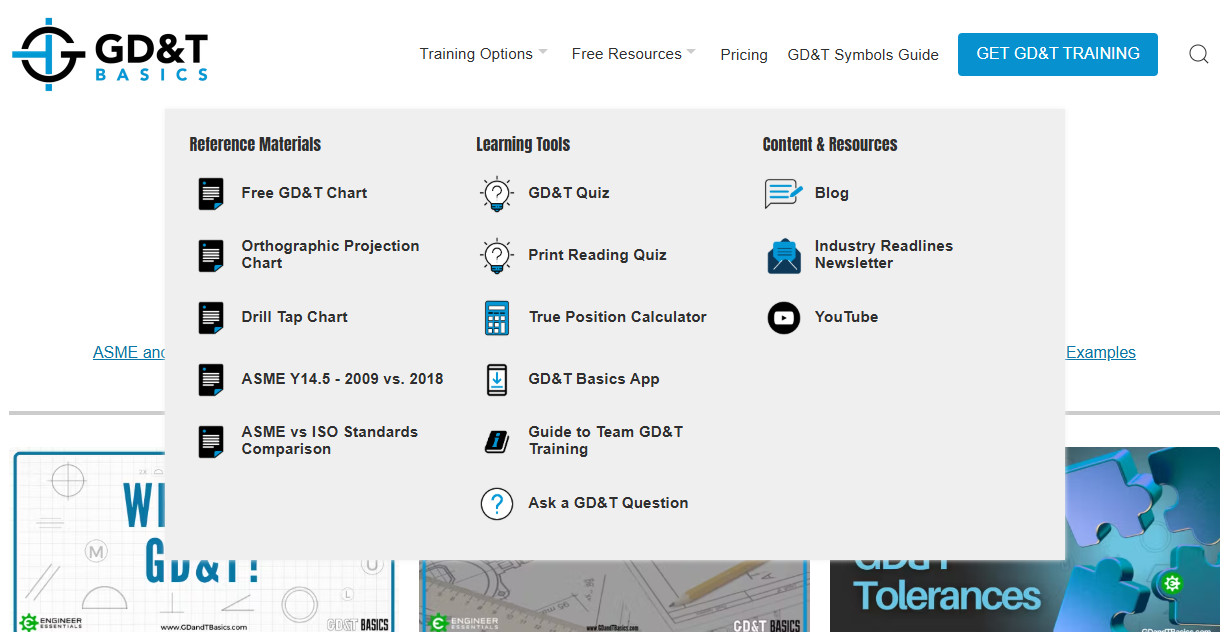Click the document icon beside ASME Y14.5 - 2009 vs. 2018
The width and height of the screenshot is (1229, 632).
tap(211, 379)
